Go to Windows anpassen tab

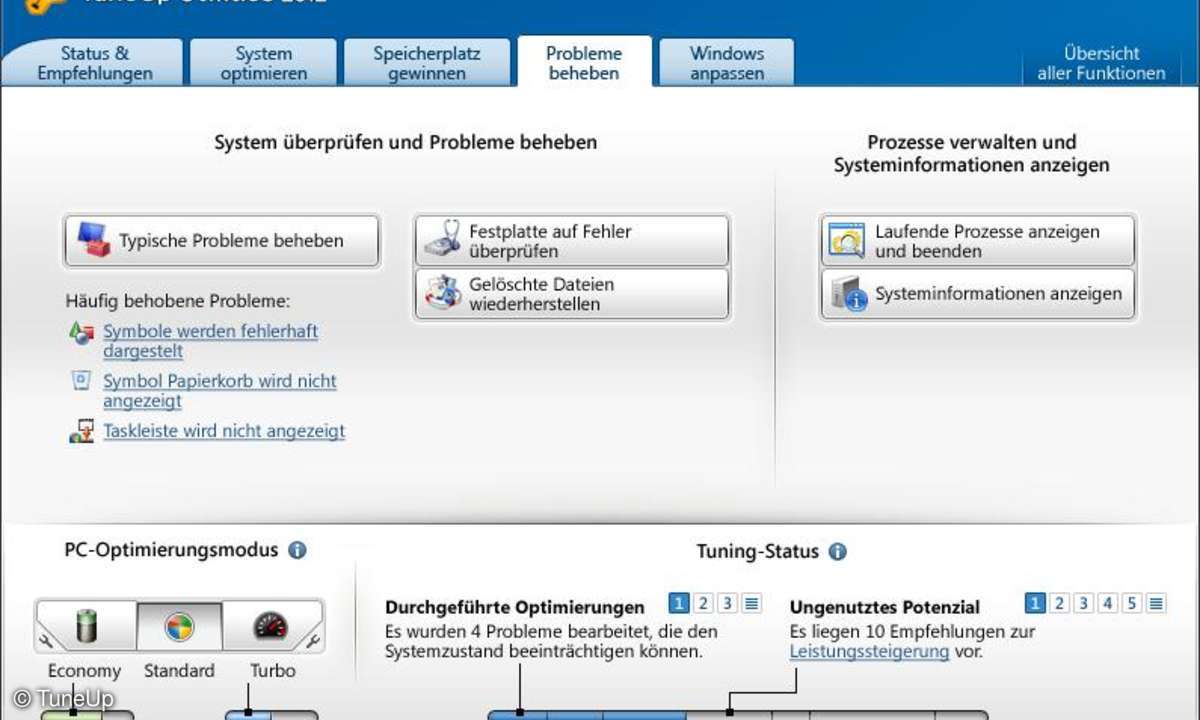(x=727, y=63)
